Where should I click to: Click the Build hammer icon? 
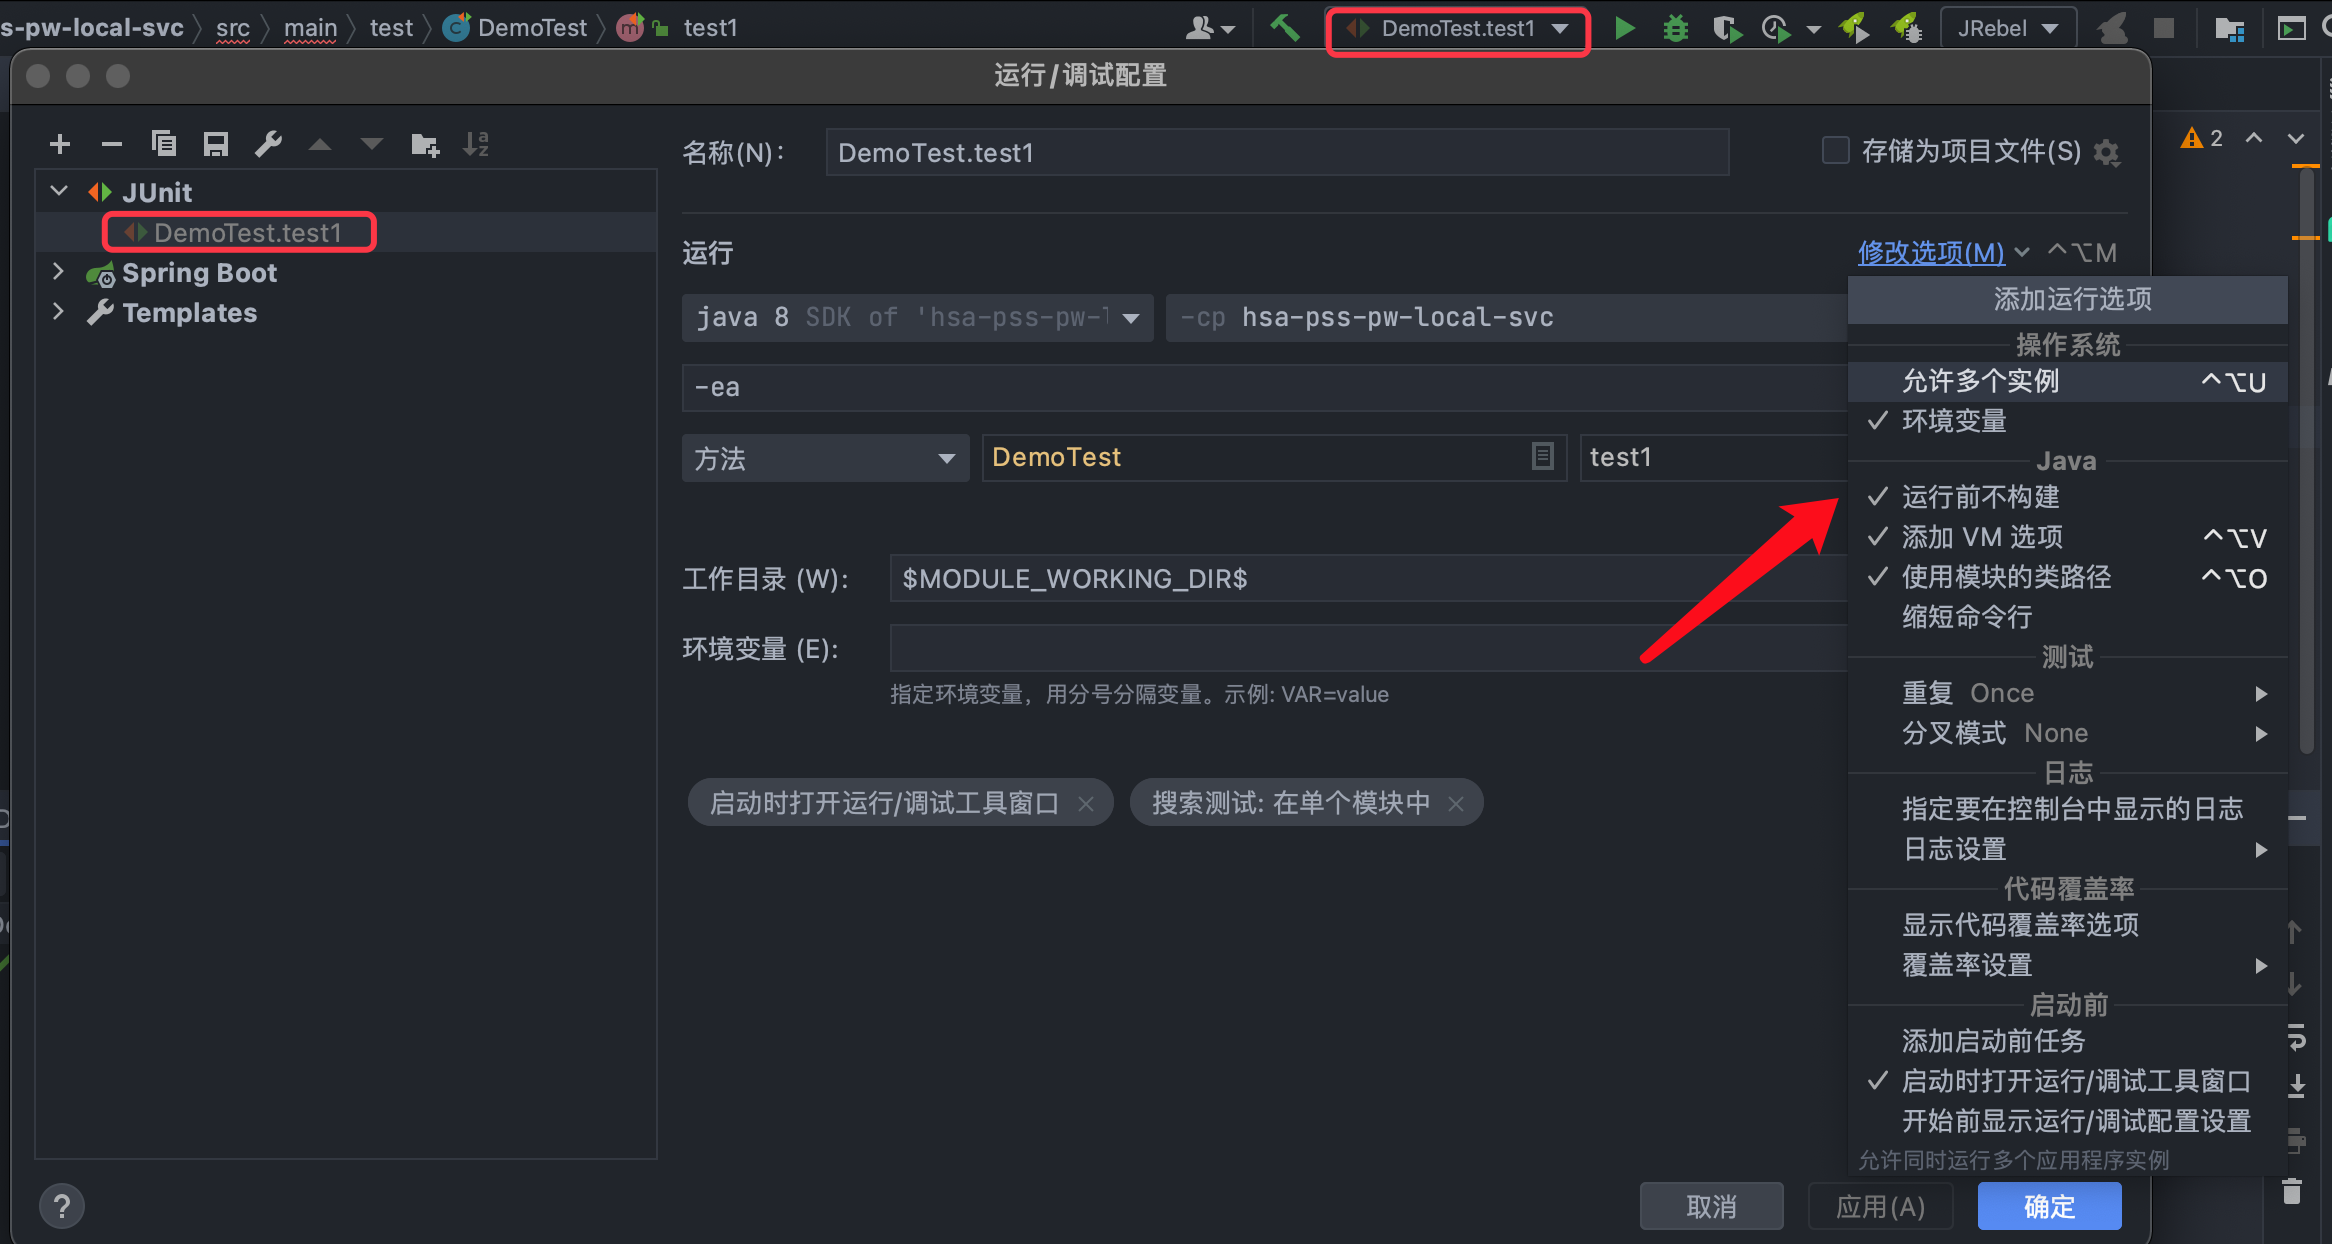[1284, 28]
